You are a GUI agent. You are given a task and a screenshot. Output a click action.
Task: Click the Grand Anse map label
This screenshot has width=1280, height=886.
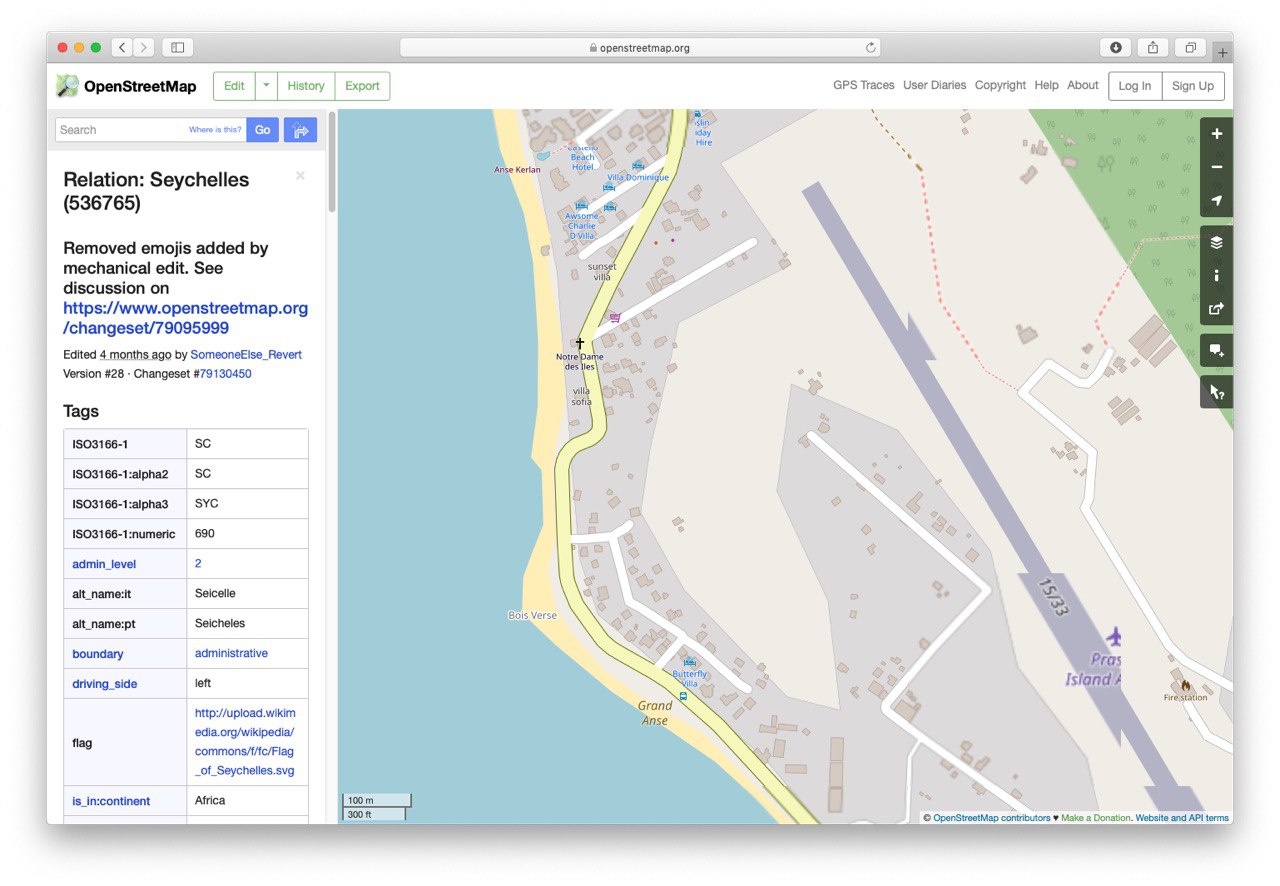point(655,713)
